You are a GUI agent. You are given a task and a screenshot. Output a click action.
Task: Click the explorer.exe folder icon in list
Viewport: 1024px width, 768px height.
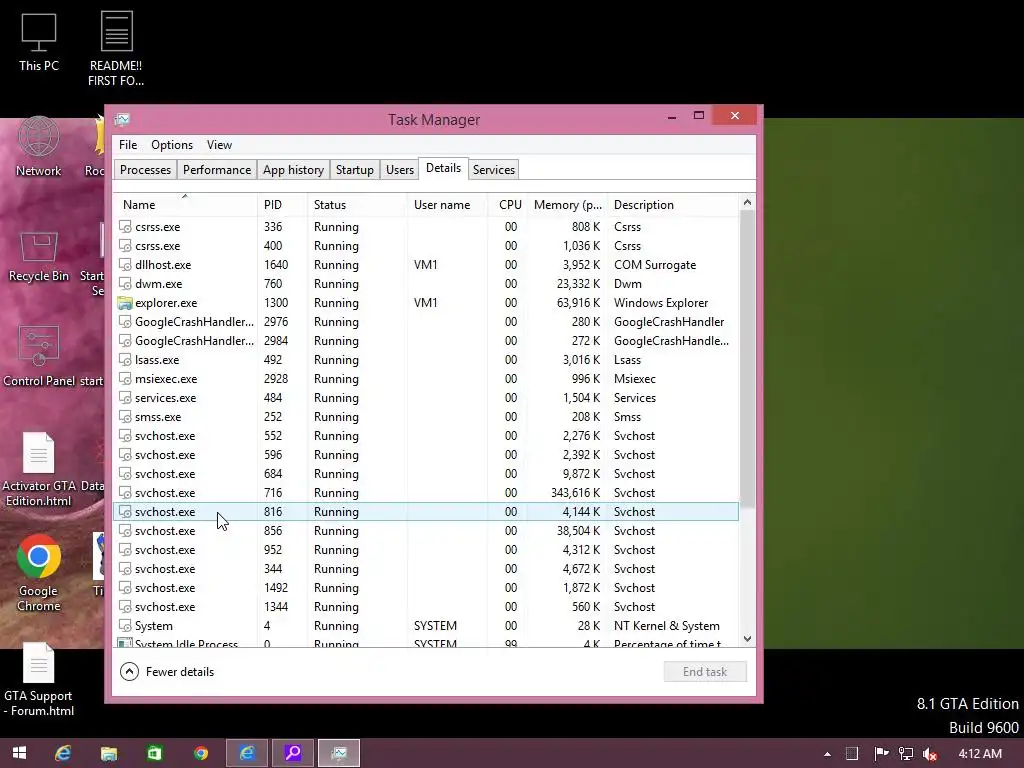point(125,302)
